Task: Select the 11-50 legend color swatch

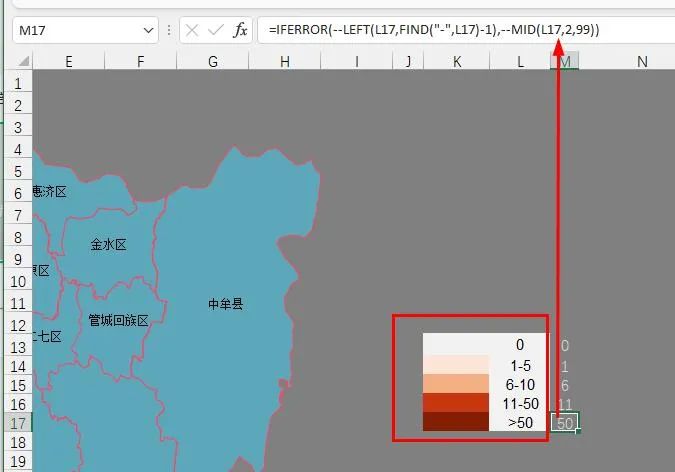Action: pos(456,403)
